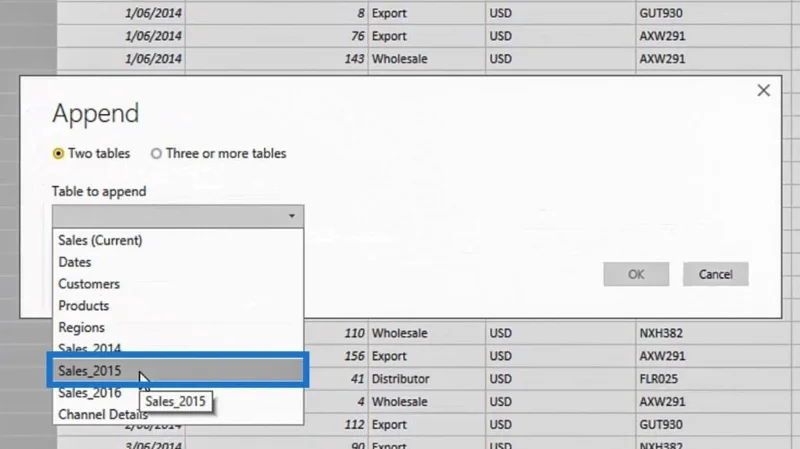
Task: Select cell with value 76
Action: pos(276,36)
